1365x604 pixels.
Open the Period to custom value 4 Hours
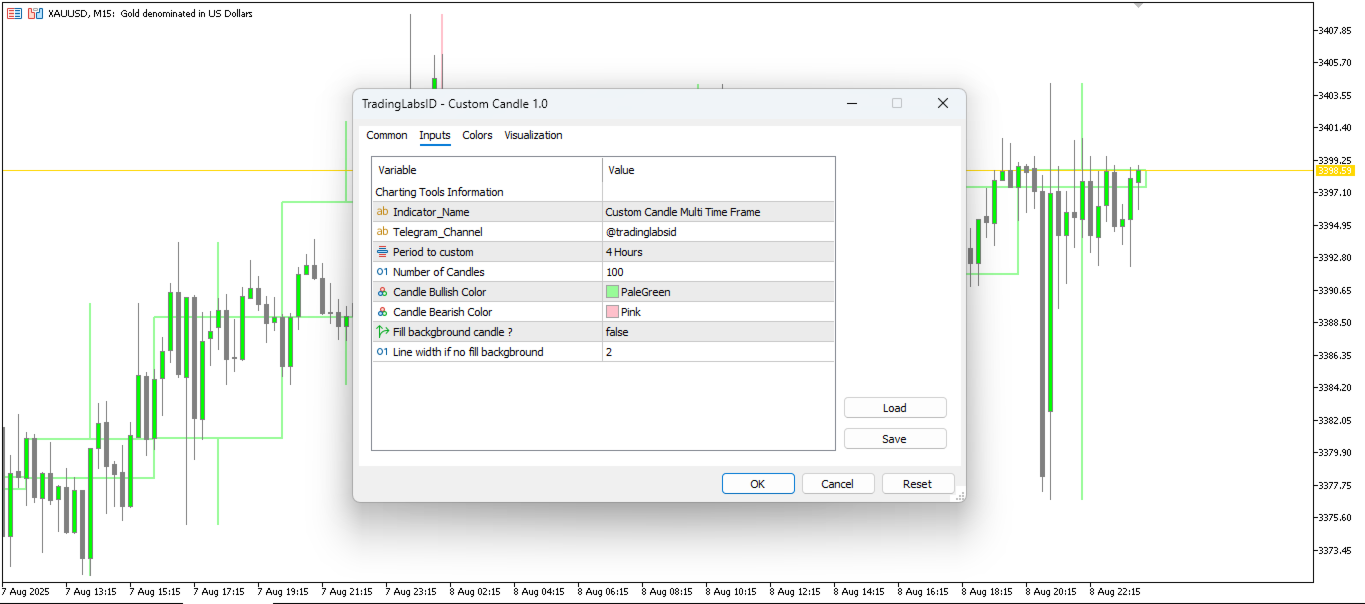(718, 252)
